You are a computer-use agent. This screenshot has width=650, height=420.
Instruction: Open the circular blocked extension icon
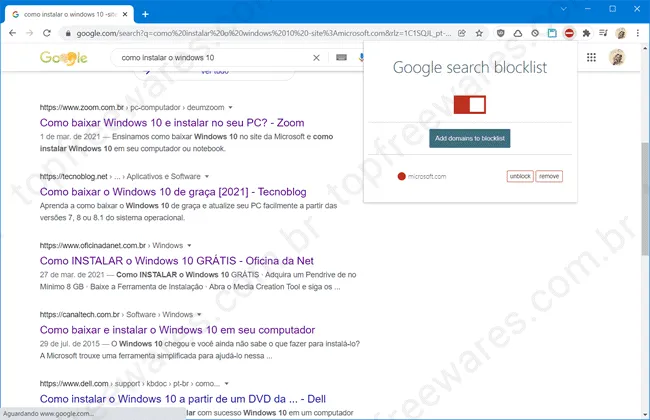coord(535,33)
